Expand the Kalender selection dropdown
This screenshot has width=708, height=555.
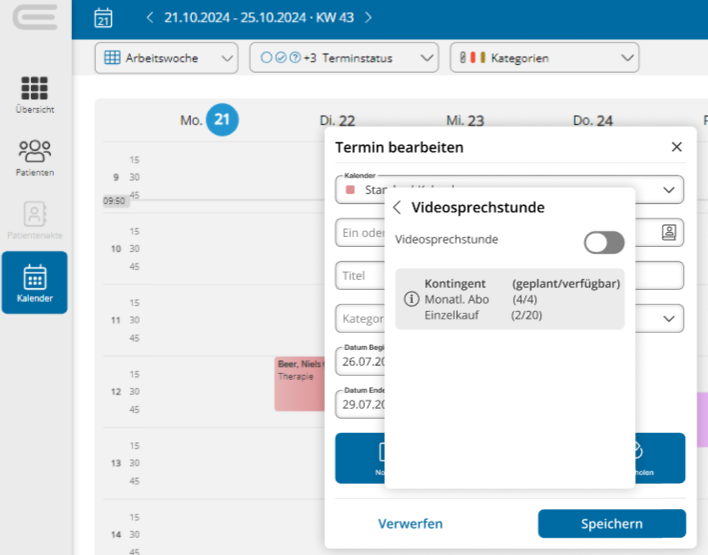click(669, 190)
